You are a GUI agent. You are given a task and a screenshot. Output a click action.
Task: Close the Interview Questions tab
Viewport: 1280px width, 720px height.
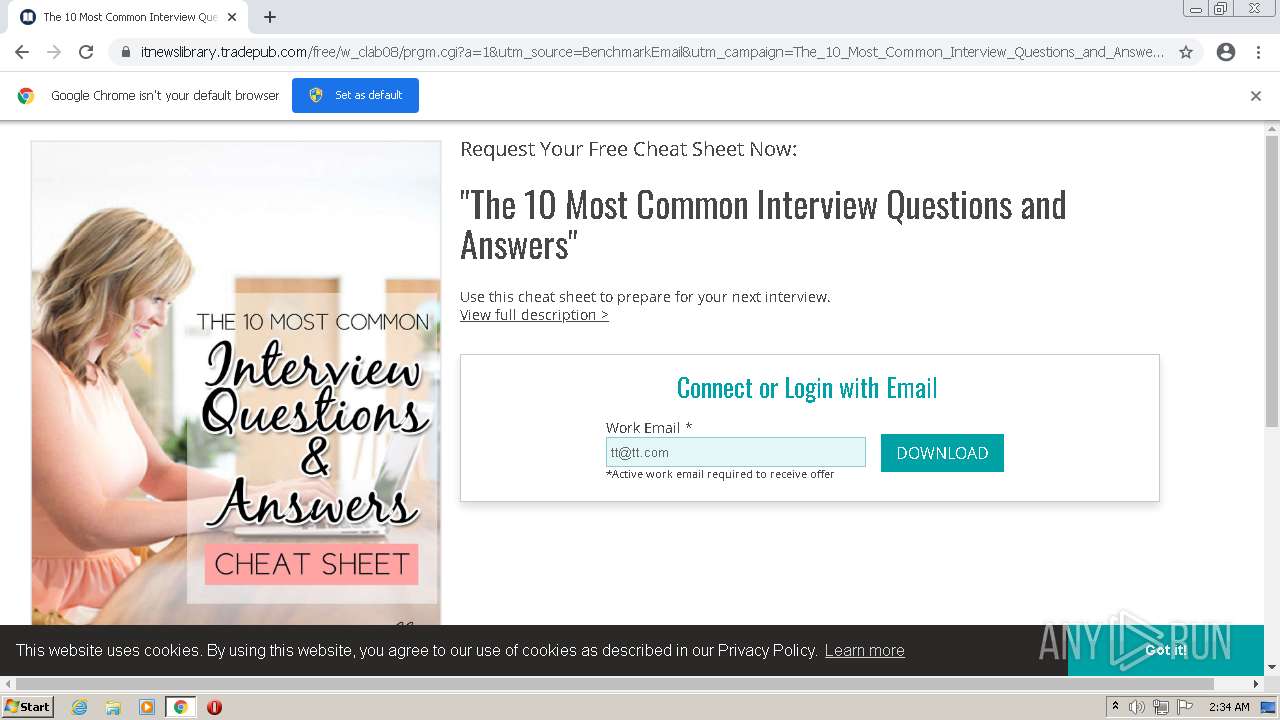(x=232, y=17)
